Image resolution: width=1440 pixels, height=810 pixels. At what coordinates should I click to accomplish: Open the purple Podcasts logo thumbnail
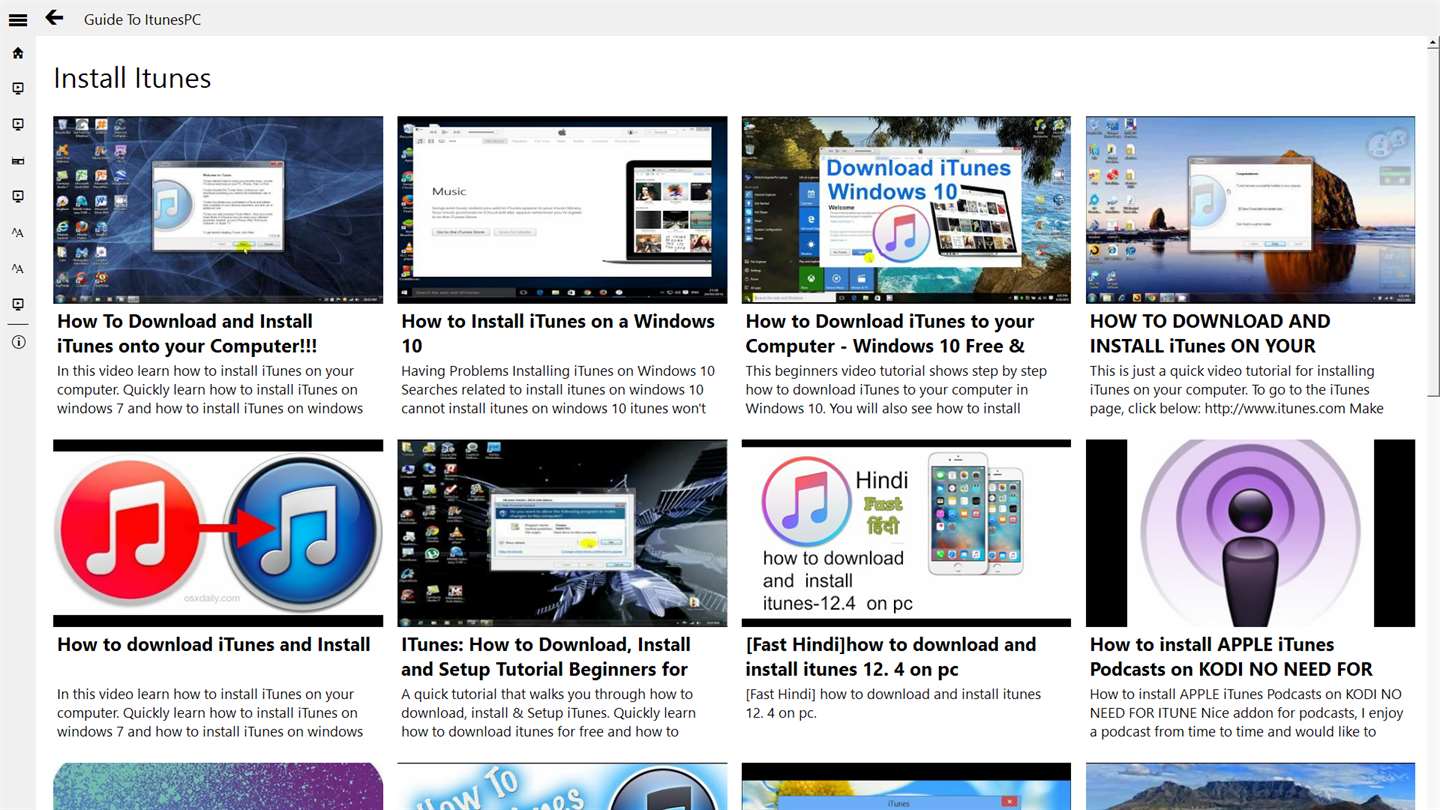[x=1250, y=533]
